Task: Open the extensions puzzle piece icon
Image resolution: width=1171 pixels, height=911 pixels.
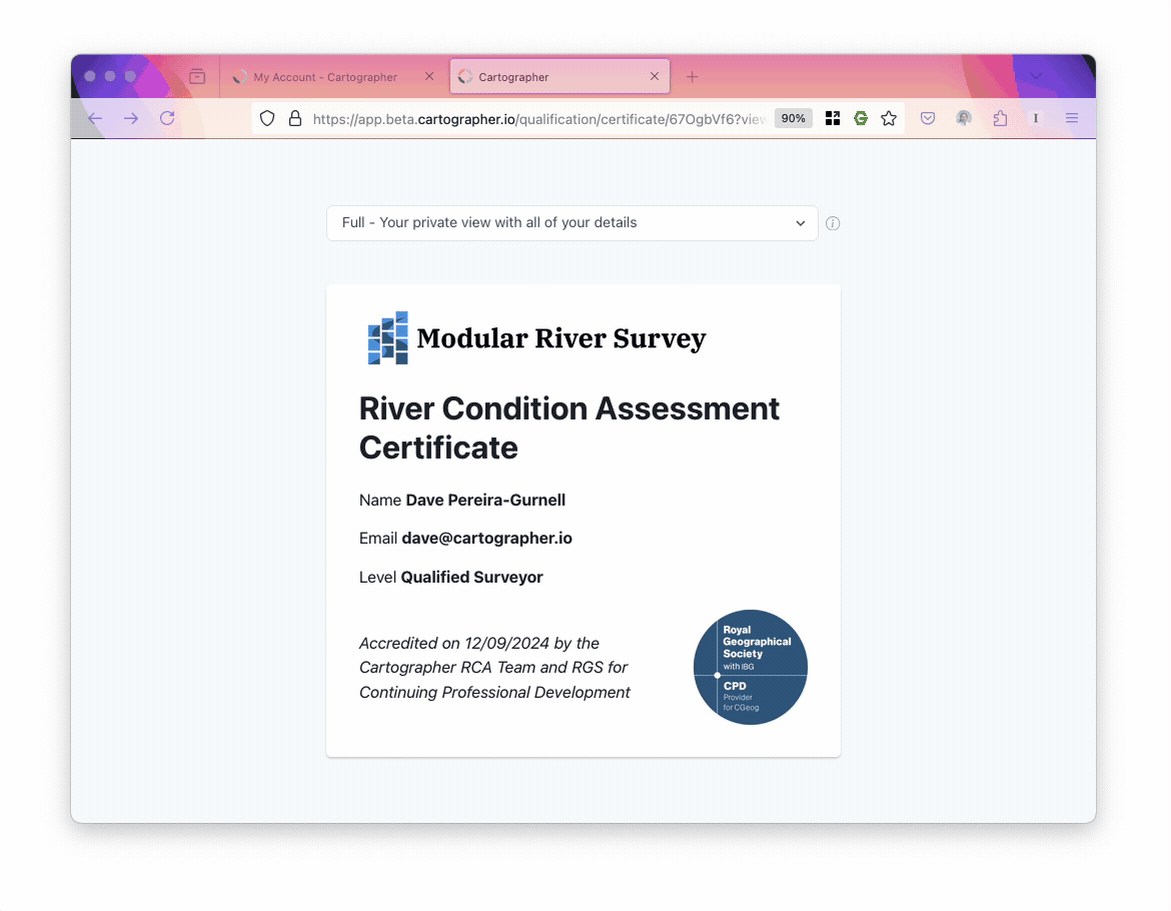Action: tap(1000, 118)
